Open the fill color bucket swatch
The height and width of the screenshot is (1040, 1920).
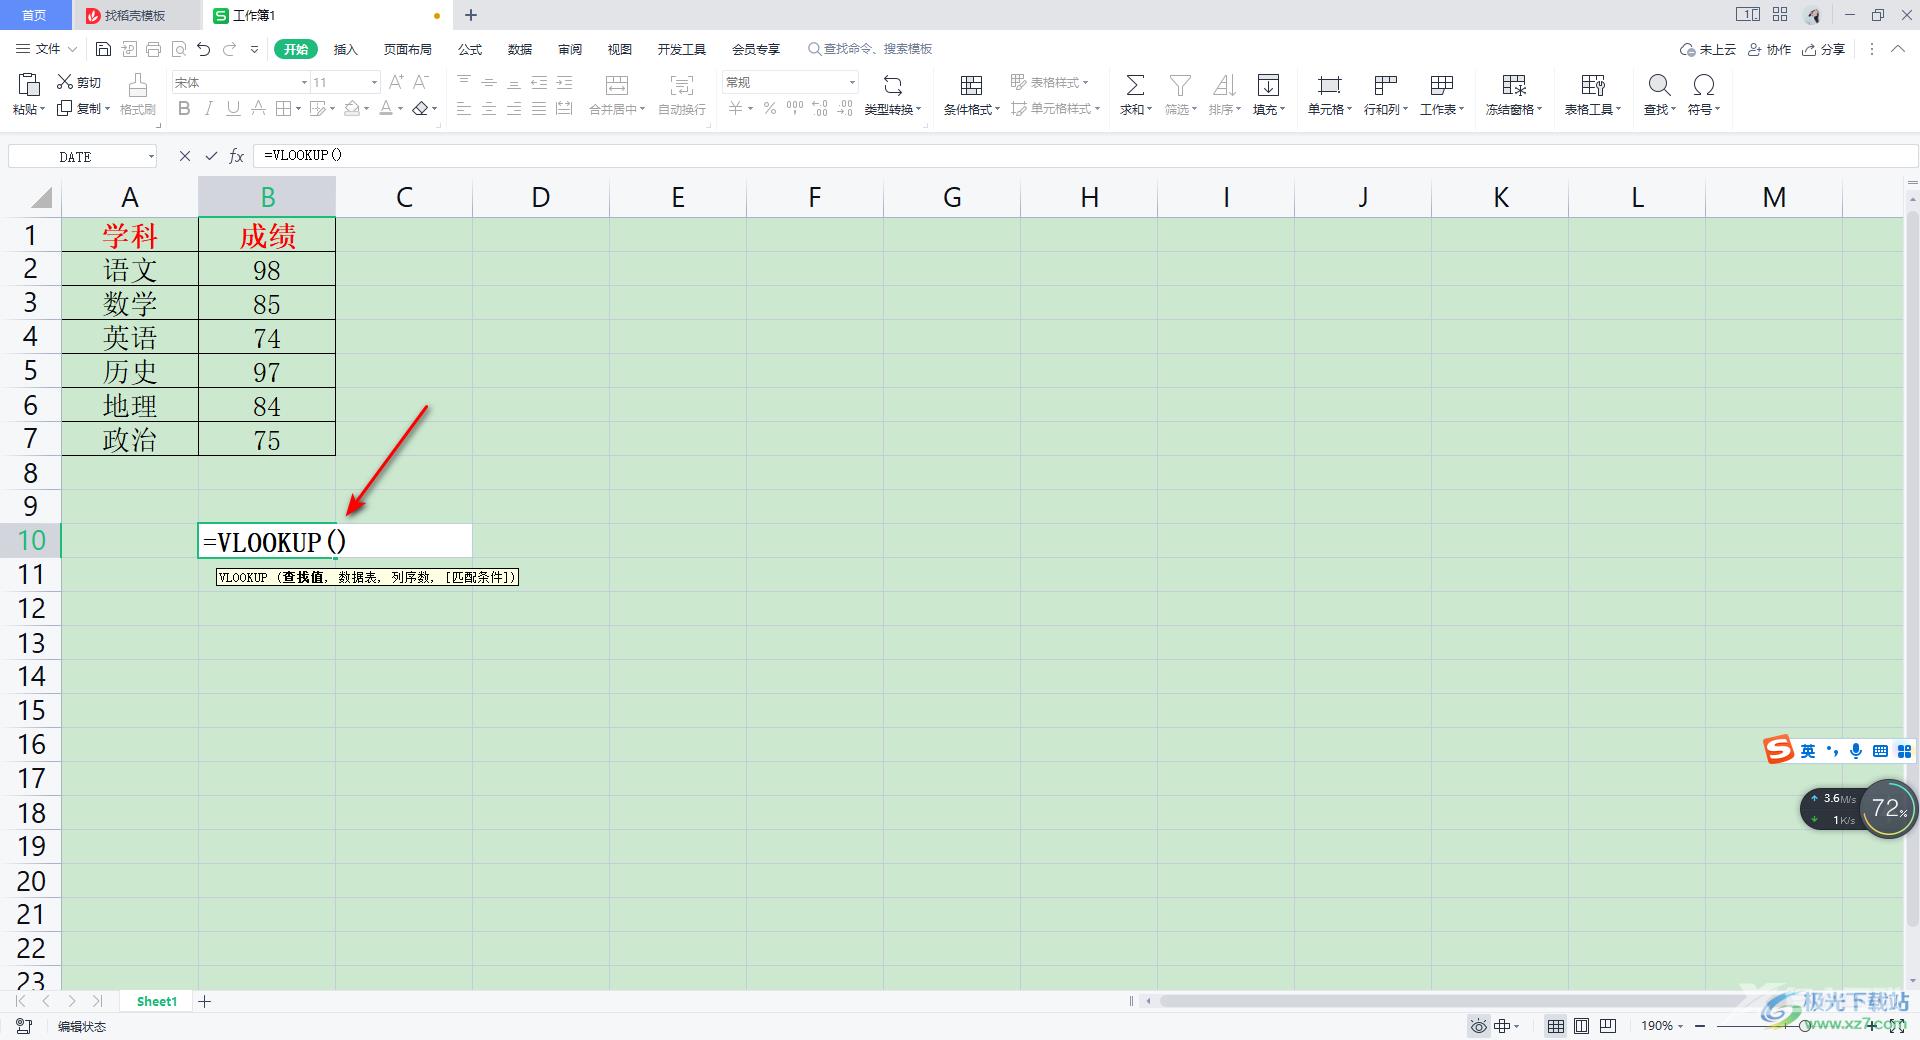(352, 108)
